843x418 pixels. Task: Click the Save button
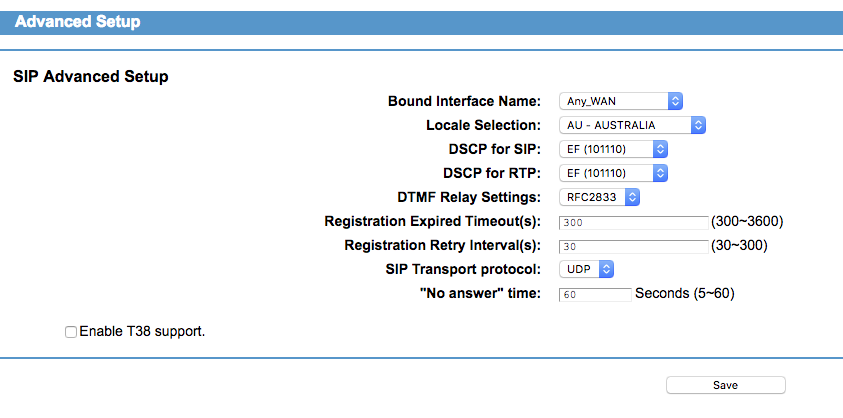[725, 385]
